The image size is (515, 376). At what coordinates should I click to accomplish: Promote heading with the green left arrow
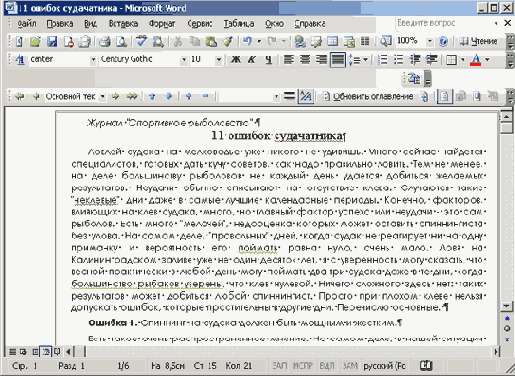tap(36, 97)
